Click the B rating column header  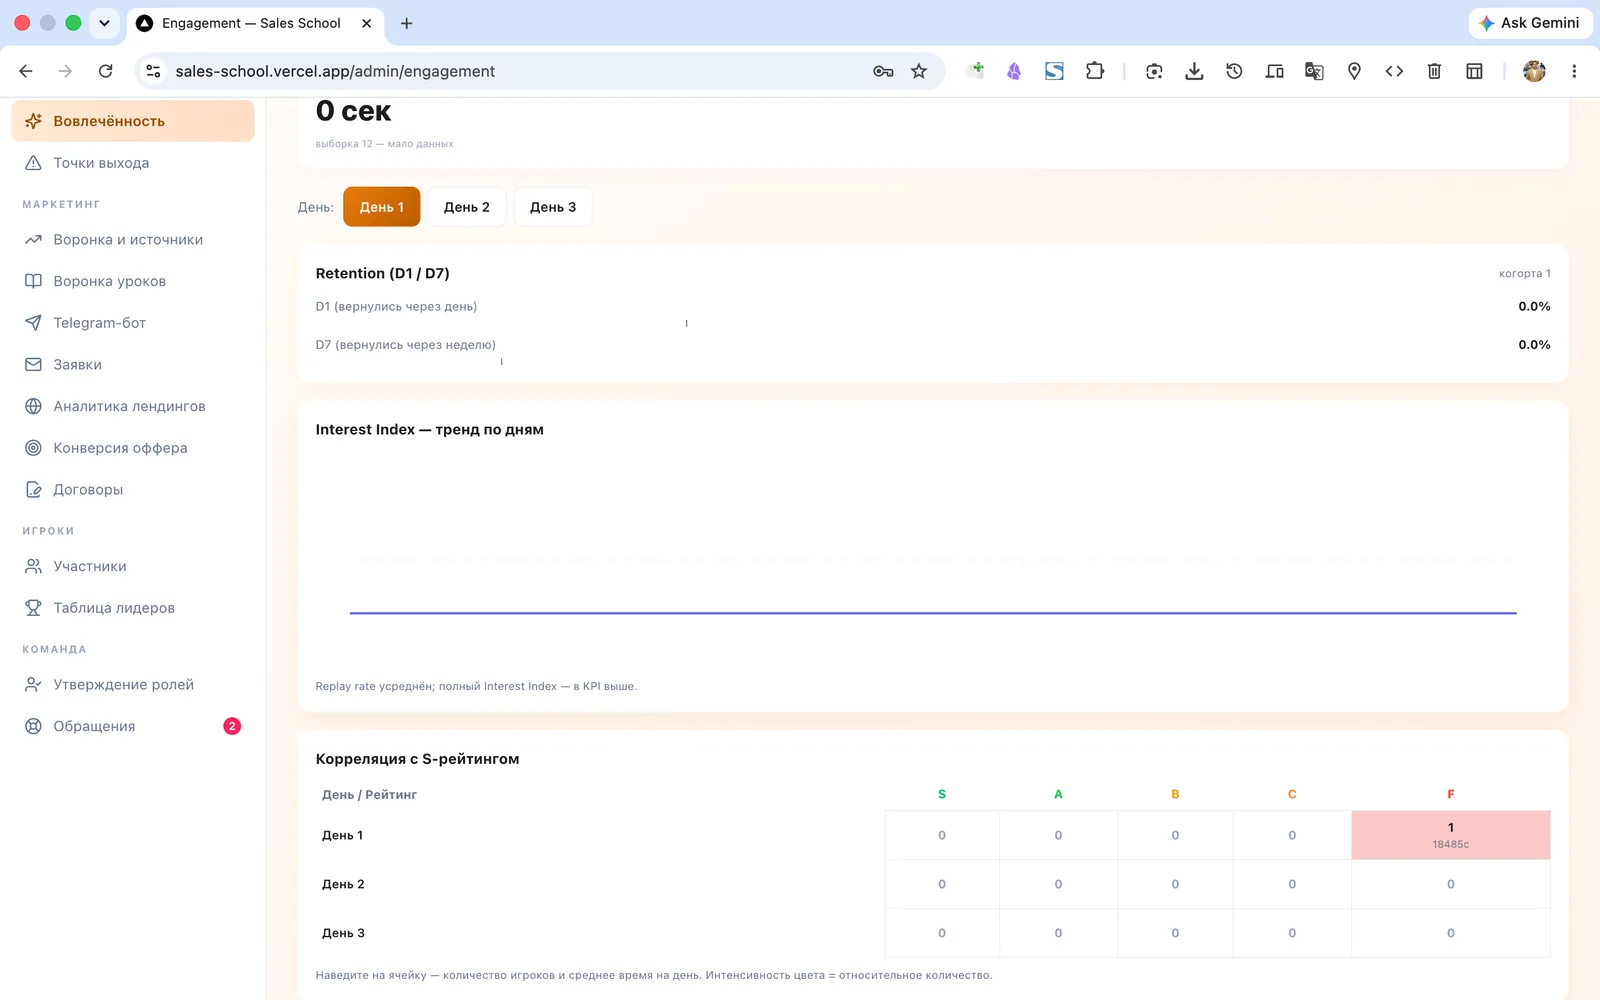(x=1175, y=794)
